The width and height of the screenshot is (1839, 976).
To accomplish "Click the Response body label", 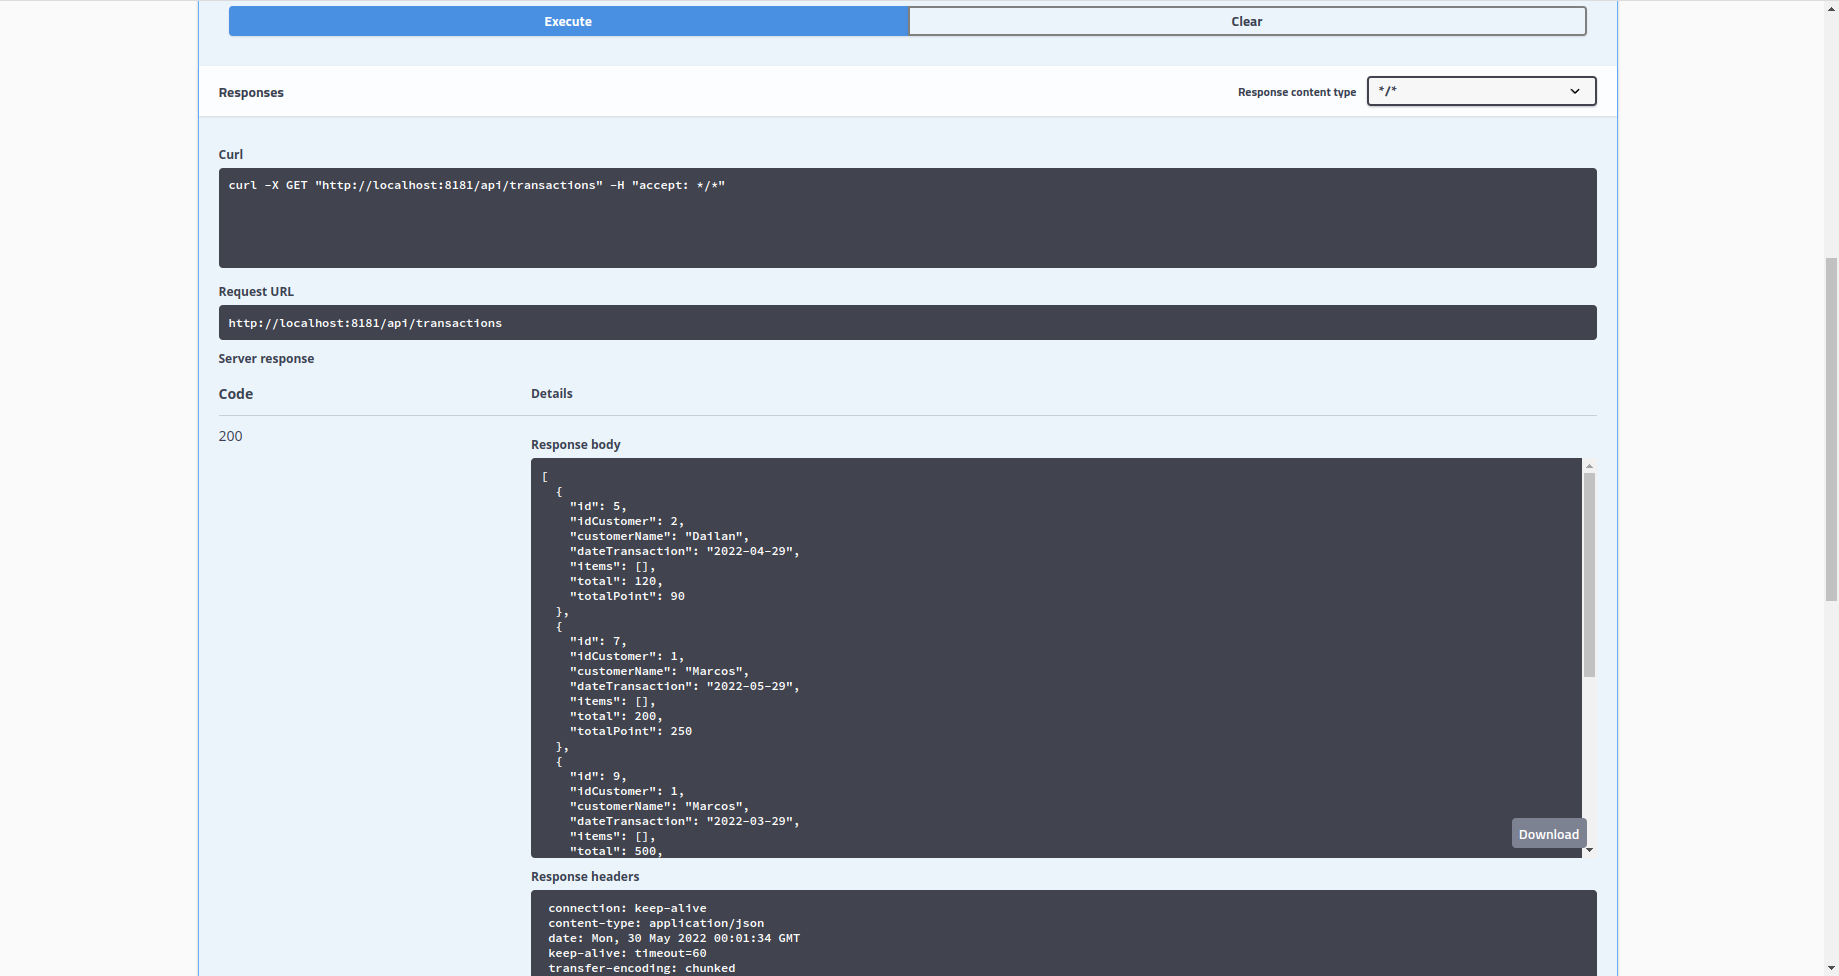I will [575, 444].
